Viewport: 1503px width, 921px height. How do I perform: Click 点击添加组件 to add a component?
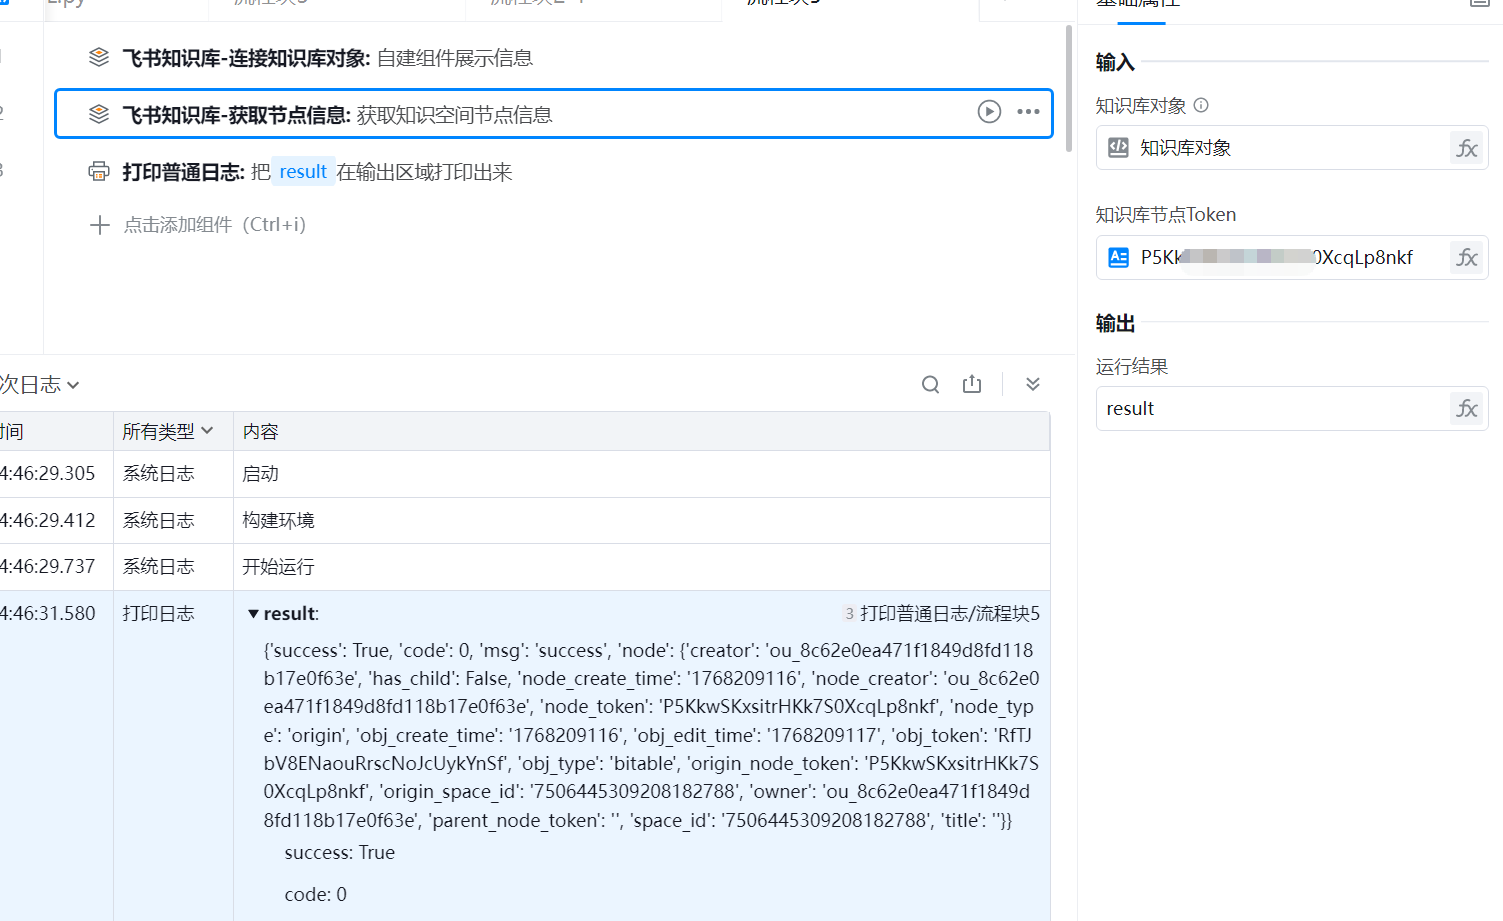tap(213, 225)
